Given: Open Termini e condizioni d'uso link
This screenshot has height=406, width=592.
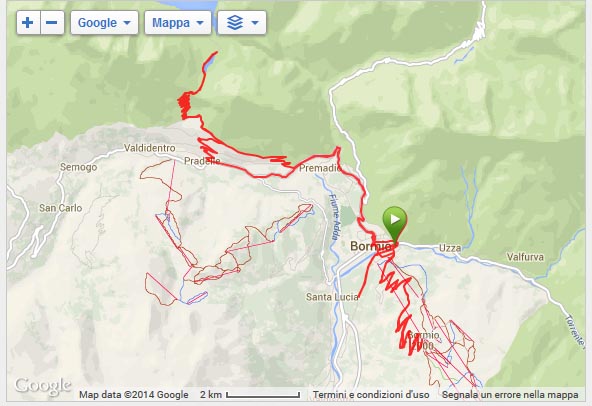Looking at the screenshot, I should point(371,395).
